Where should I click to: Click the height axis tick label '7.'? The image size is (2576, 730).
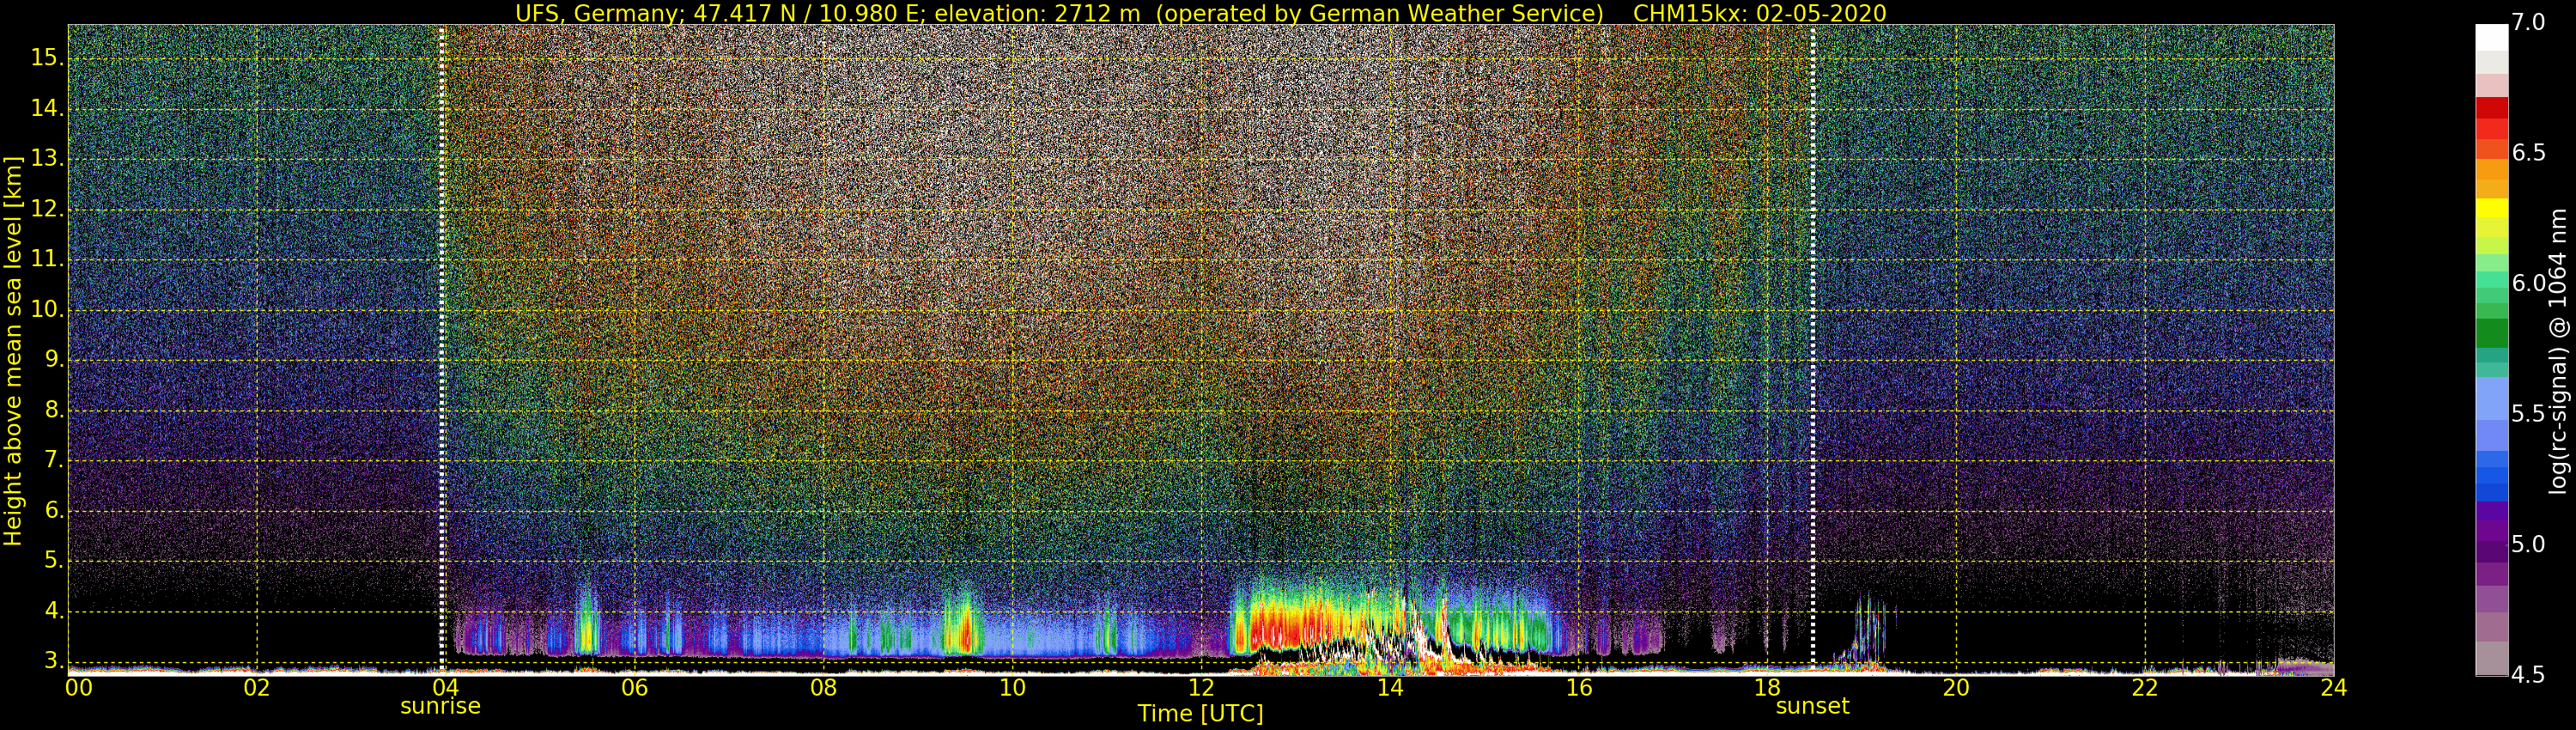53,460
